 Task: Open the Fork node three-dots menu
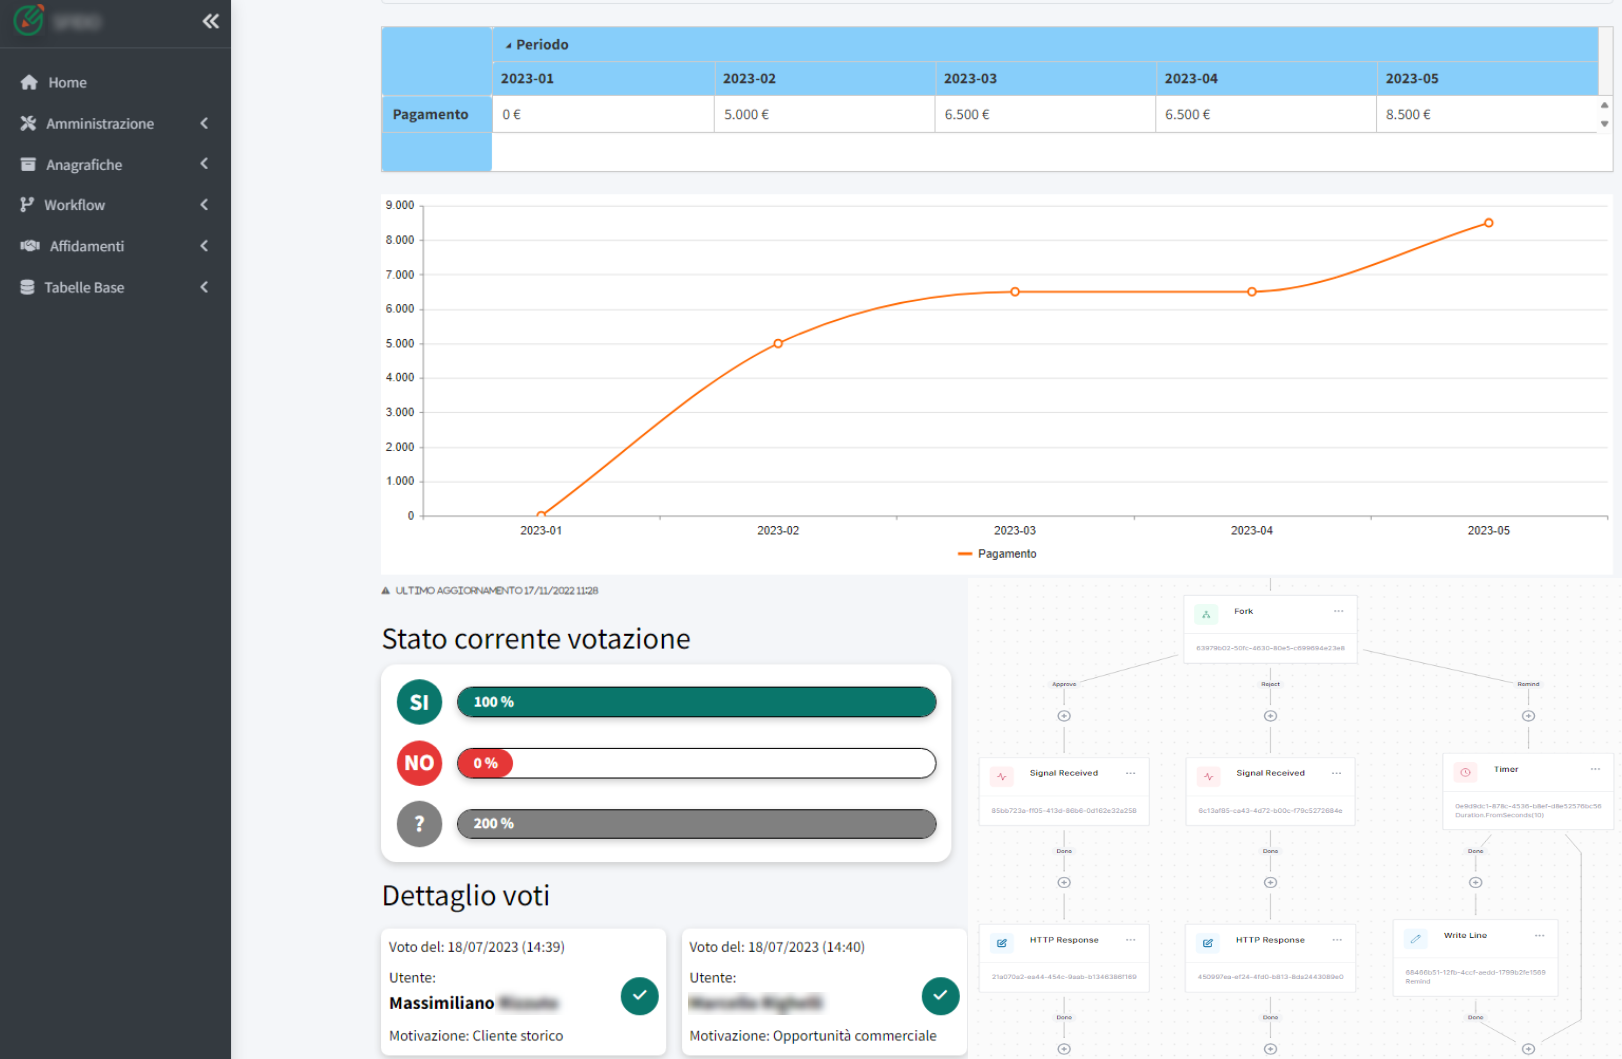click(1338, 611)
